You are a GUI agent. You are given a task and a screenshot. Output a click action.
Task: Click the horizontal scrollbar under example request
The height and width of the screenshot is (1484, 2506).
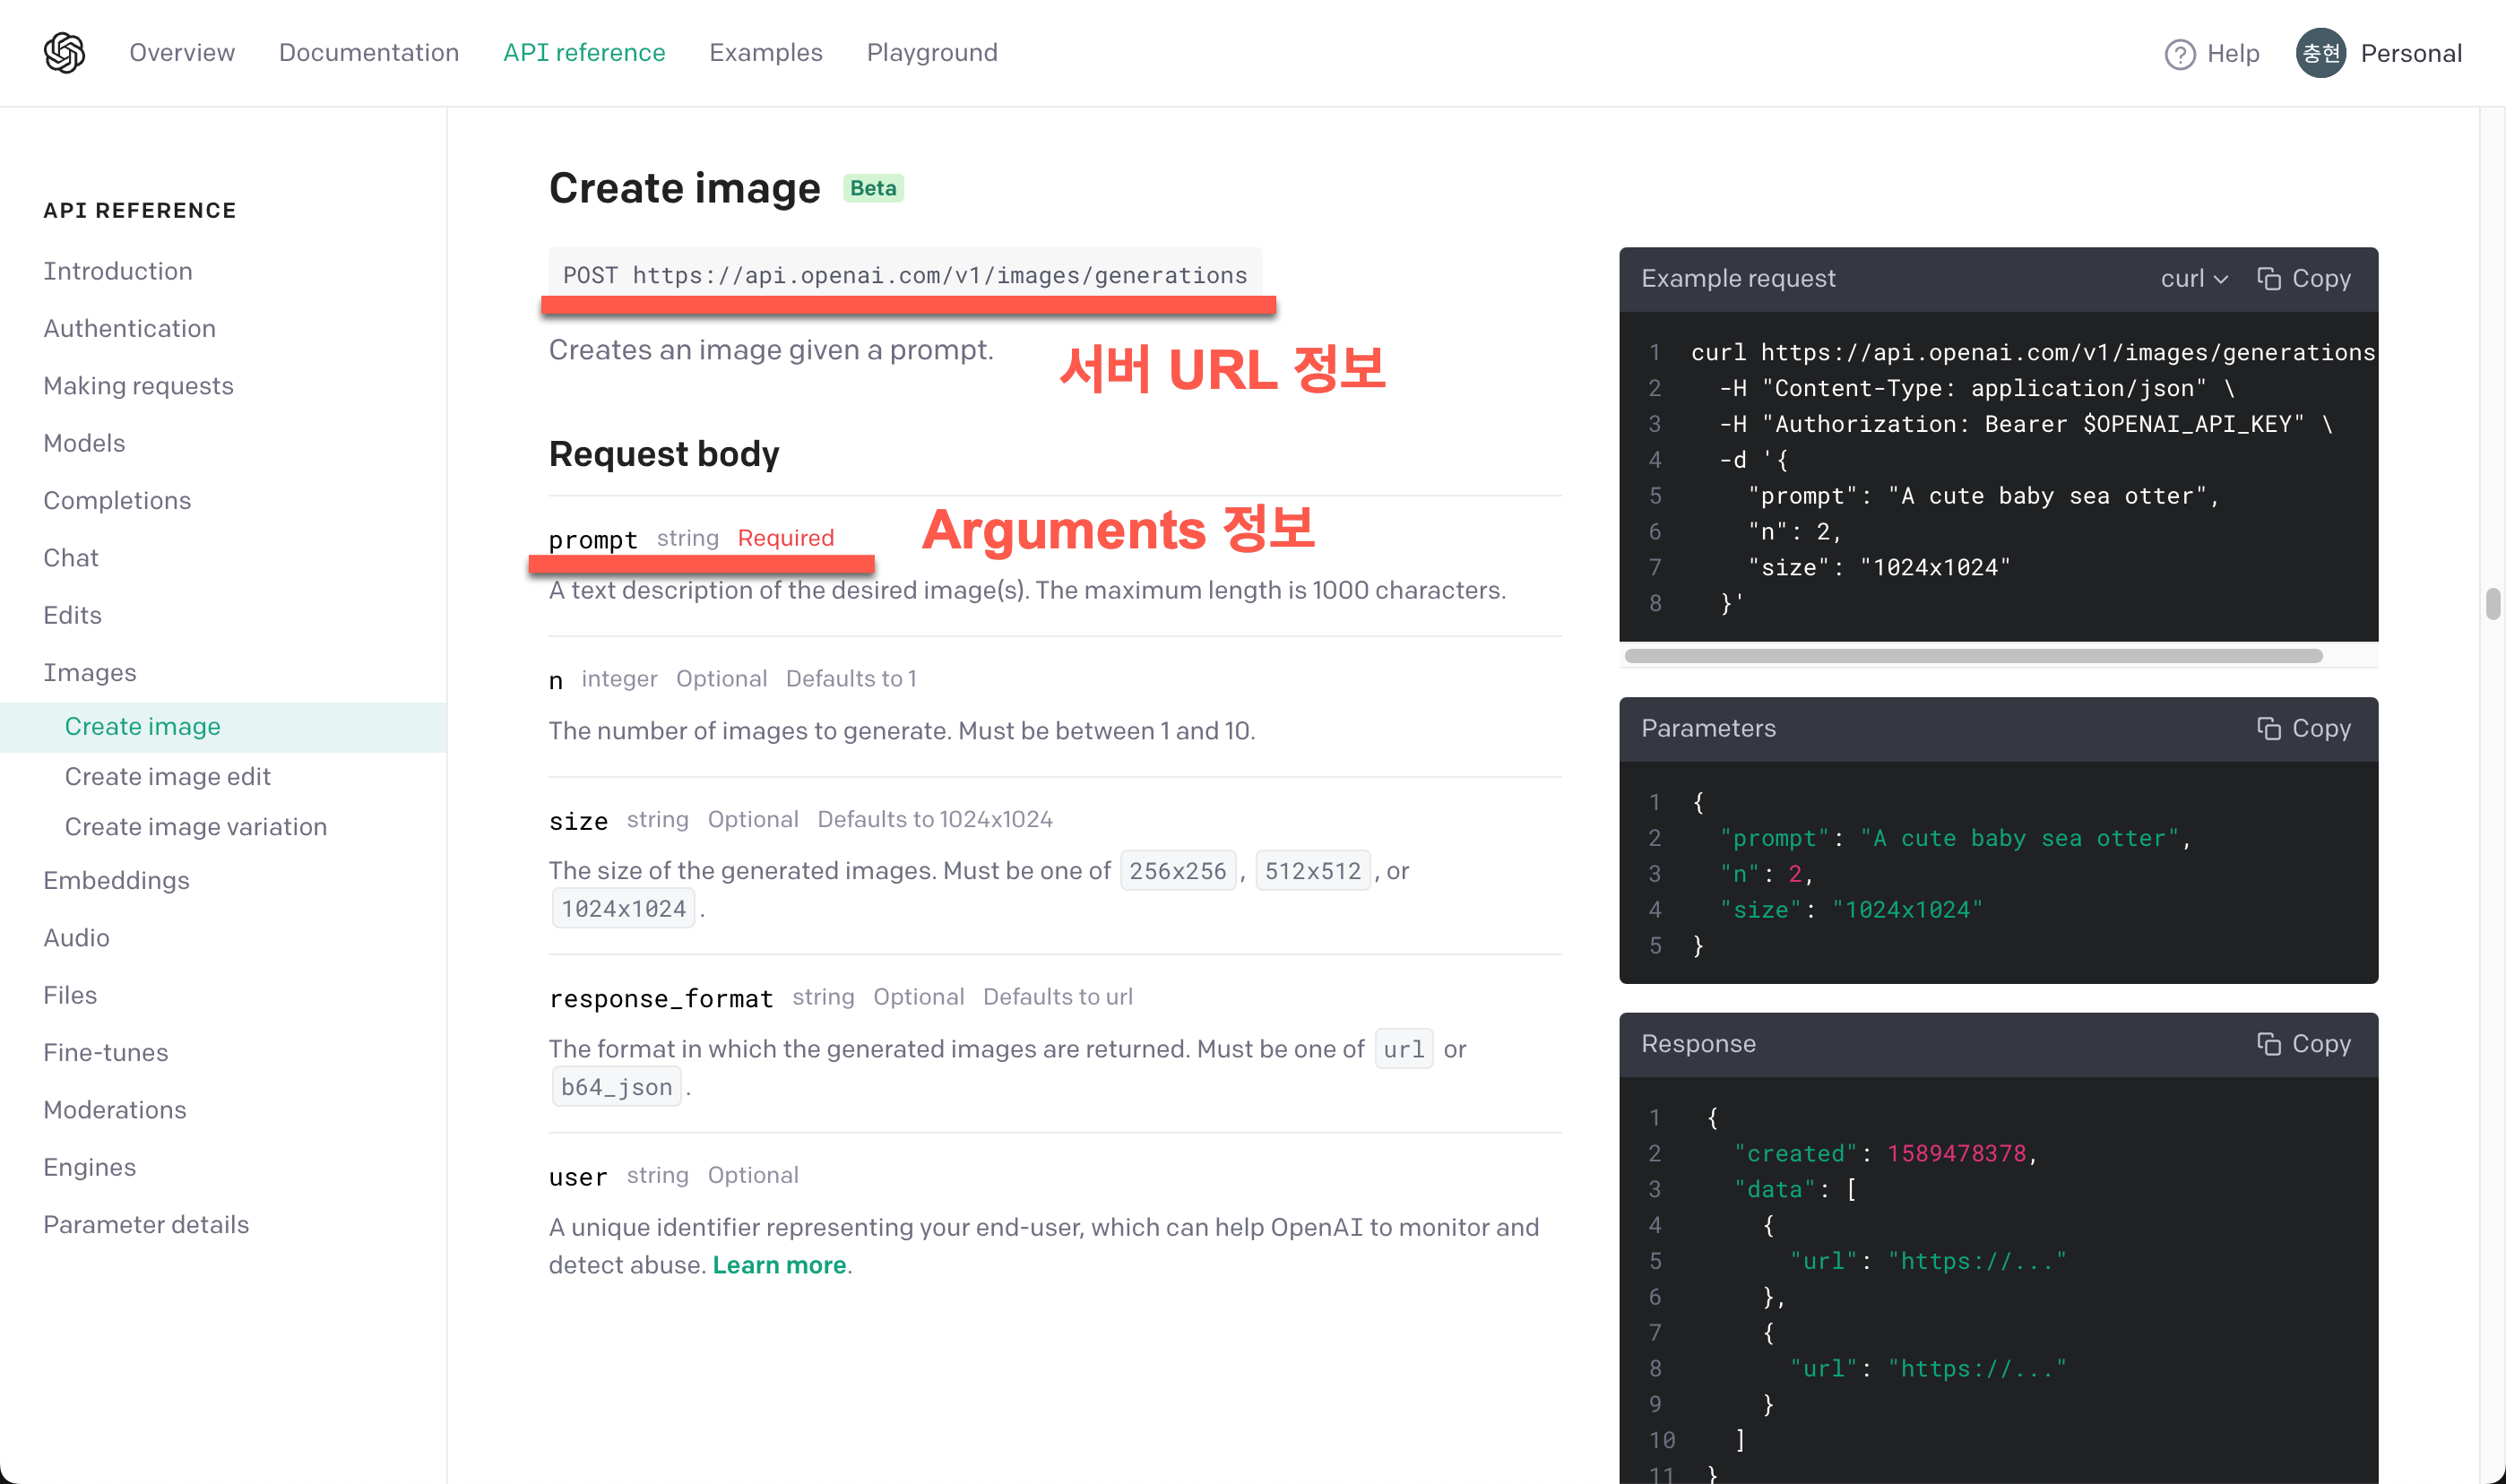1972,656
